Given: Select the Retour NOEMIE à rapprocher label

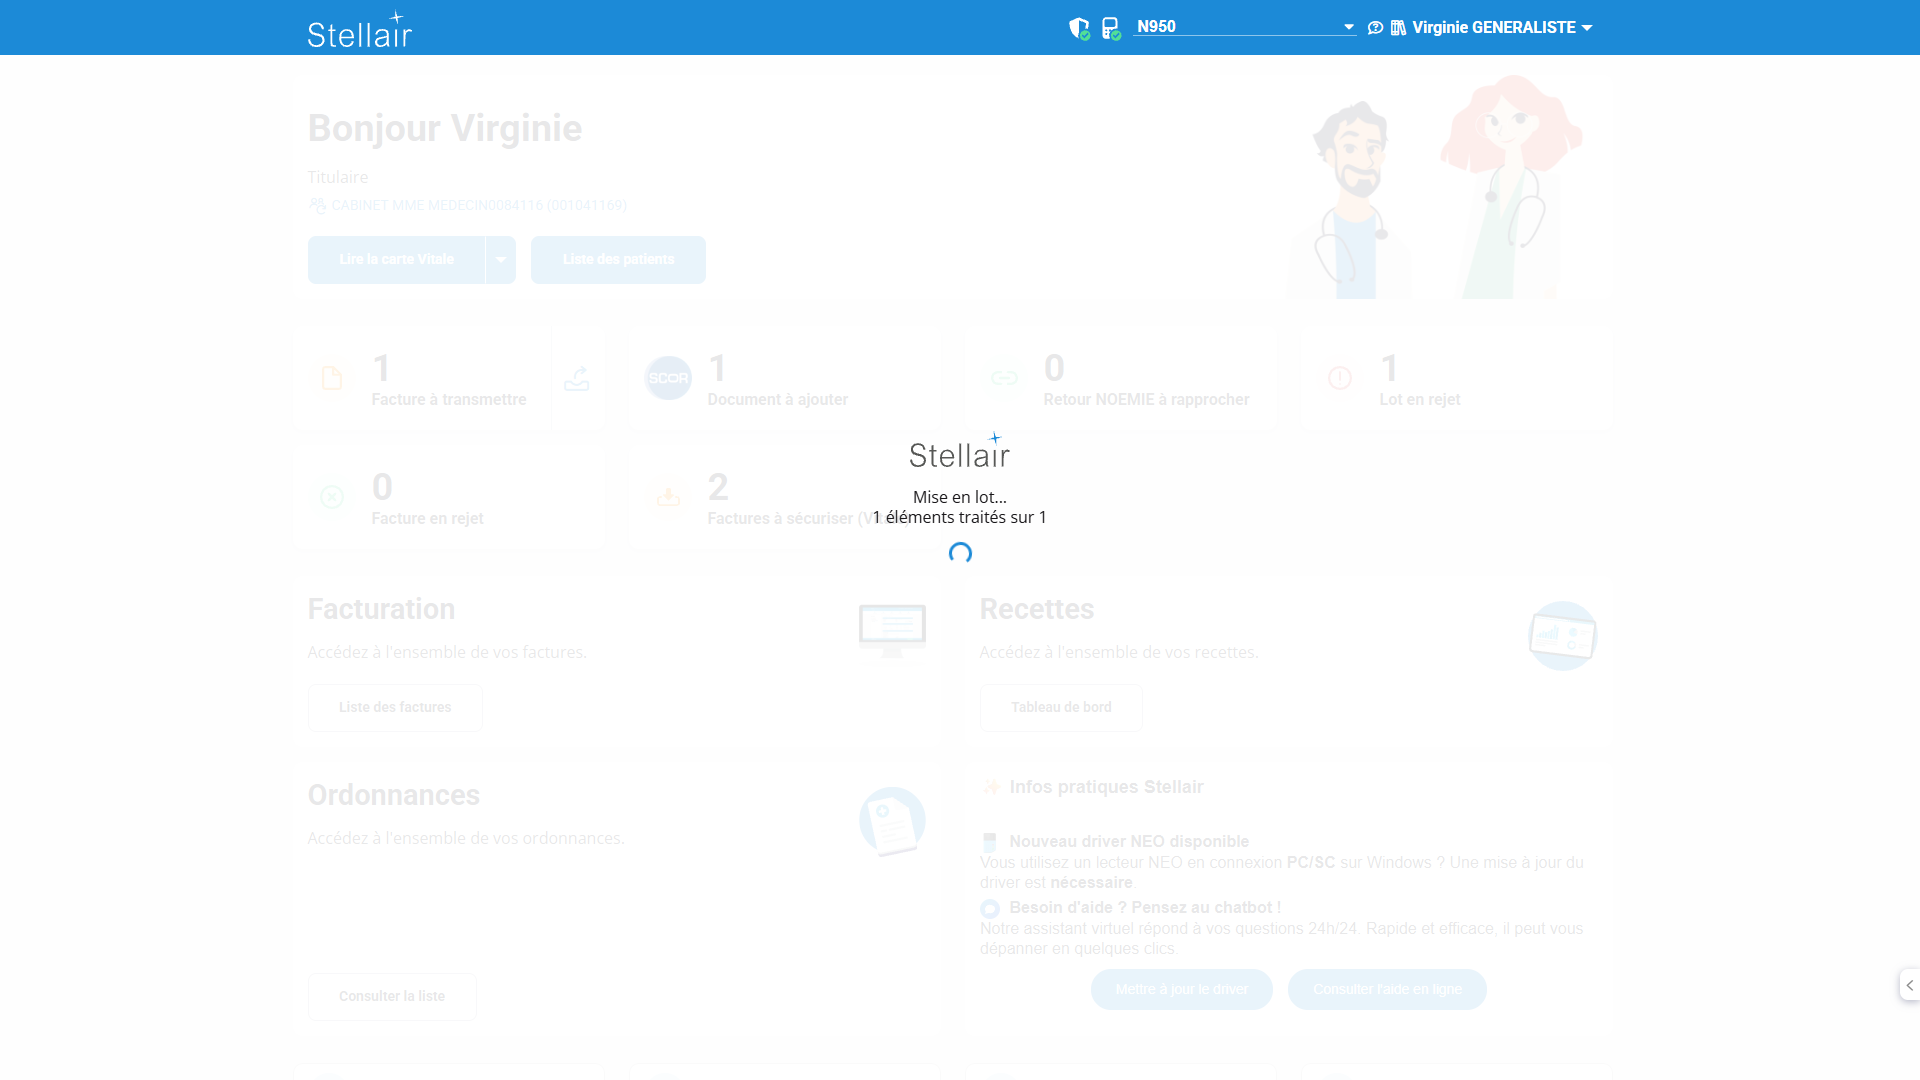Looking at the screenshot, I should point(1146,399).
